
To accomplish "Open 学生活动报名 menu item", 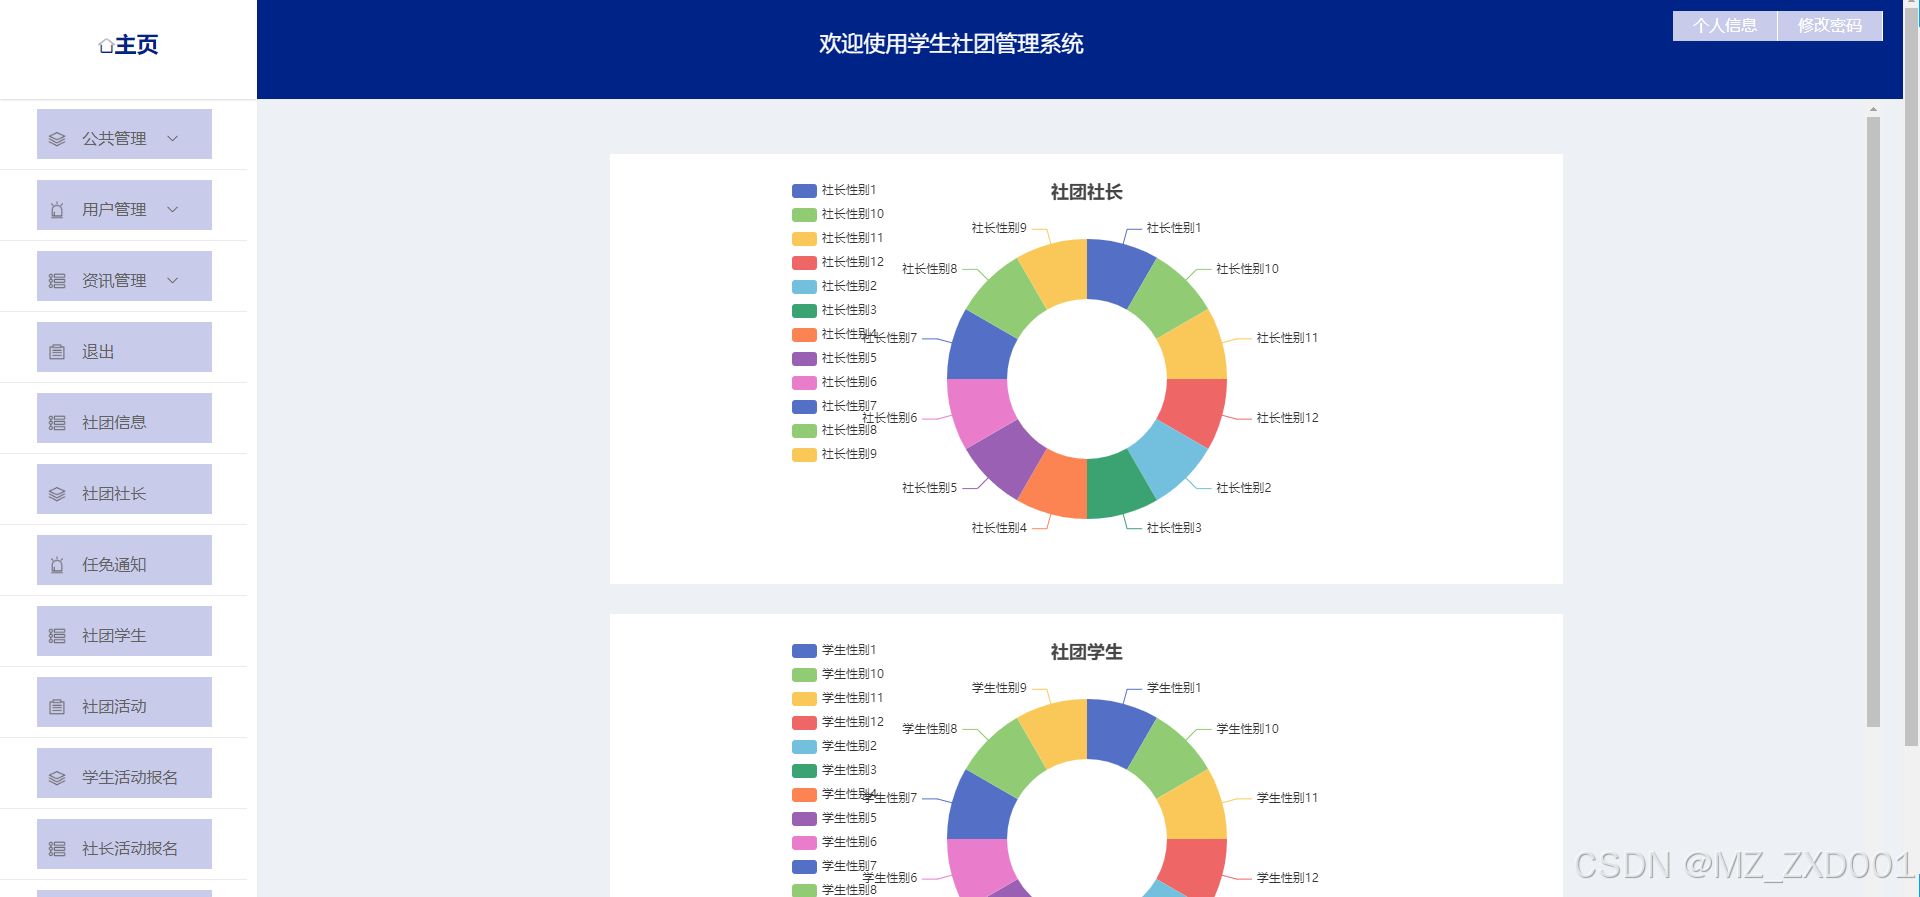I will 124,773.
